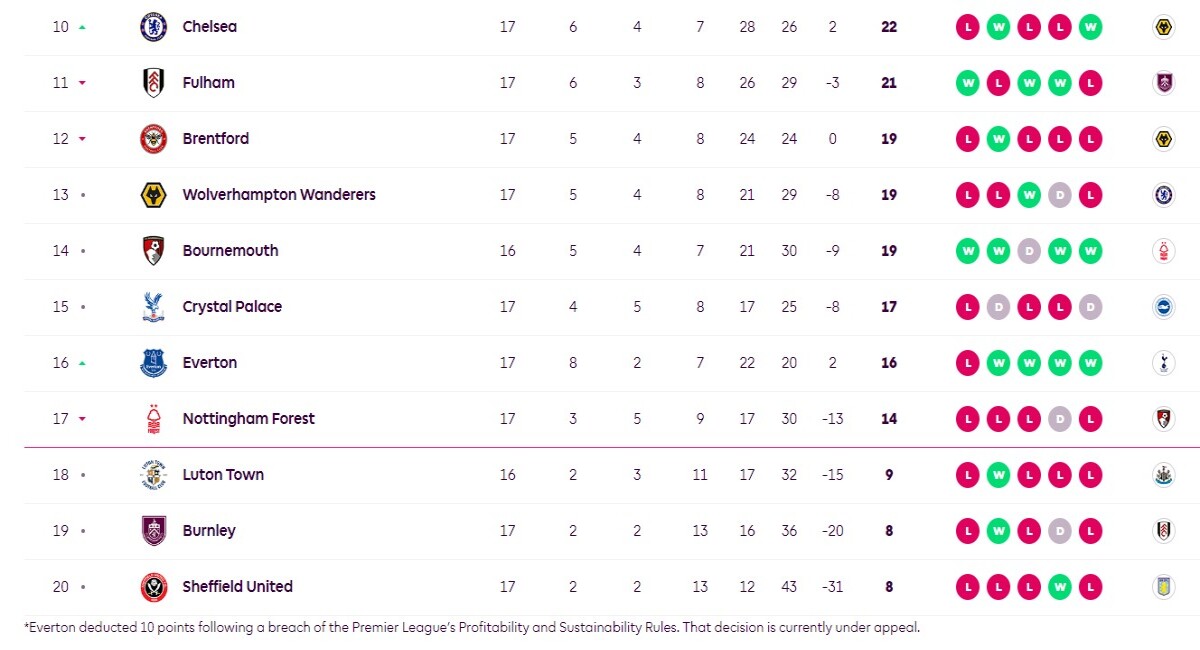The image size is (1200, 650).
Task: Click the Fulham club badge
Action: pyautogui.click(x=153, y=83)
